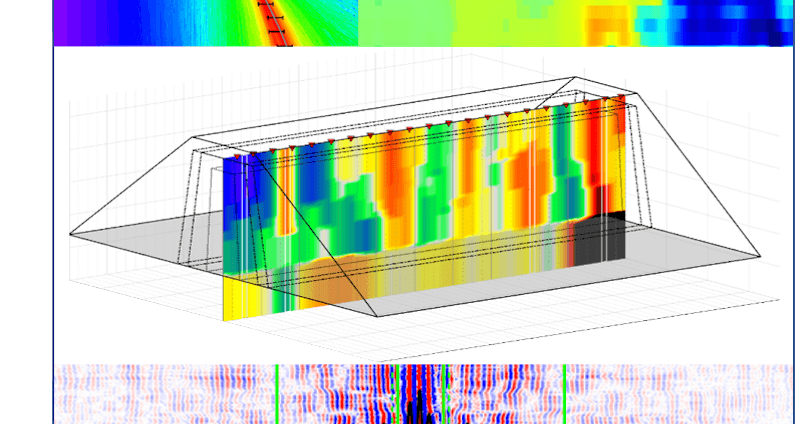
Task: Click the rightmost green vertical line in radargram
Action: (565, 394)
